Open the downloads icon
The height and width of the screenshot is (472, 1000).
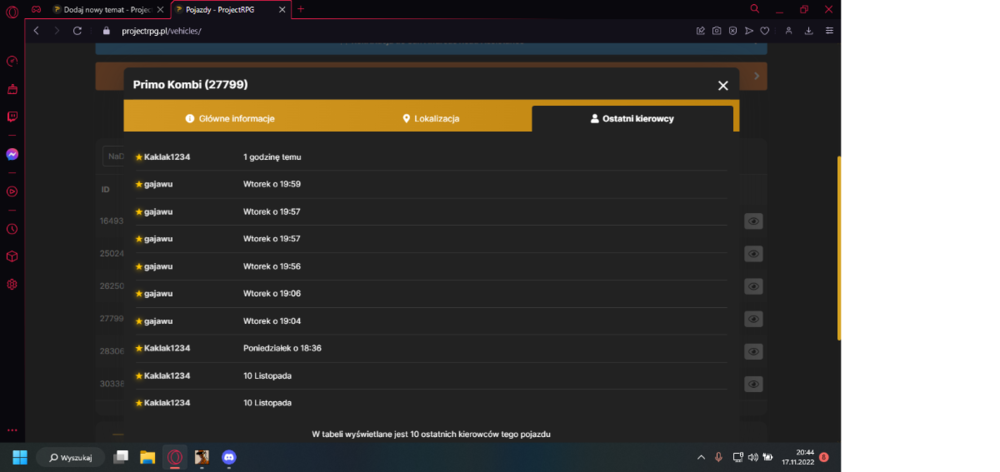pyautogui.click(x=809, y=31)
